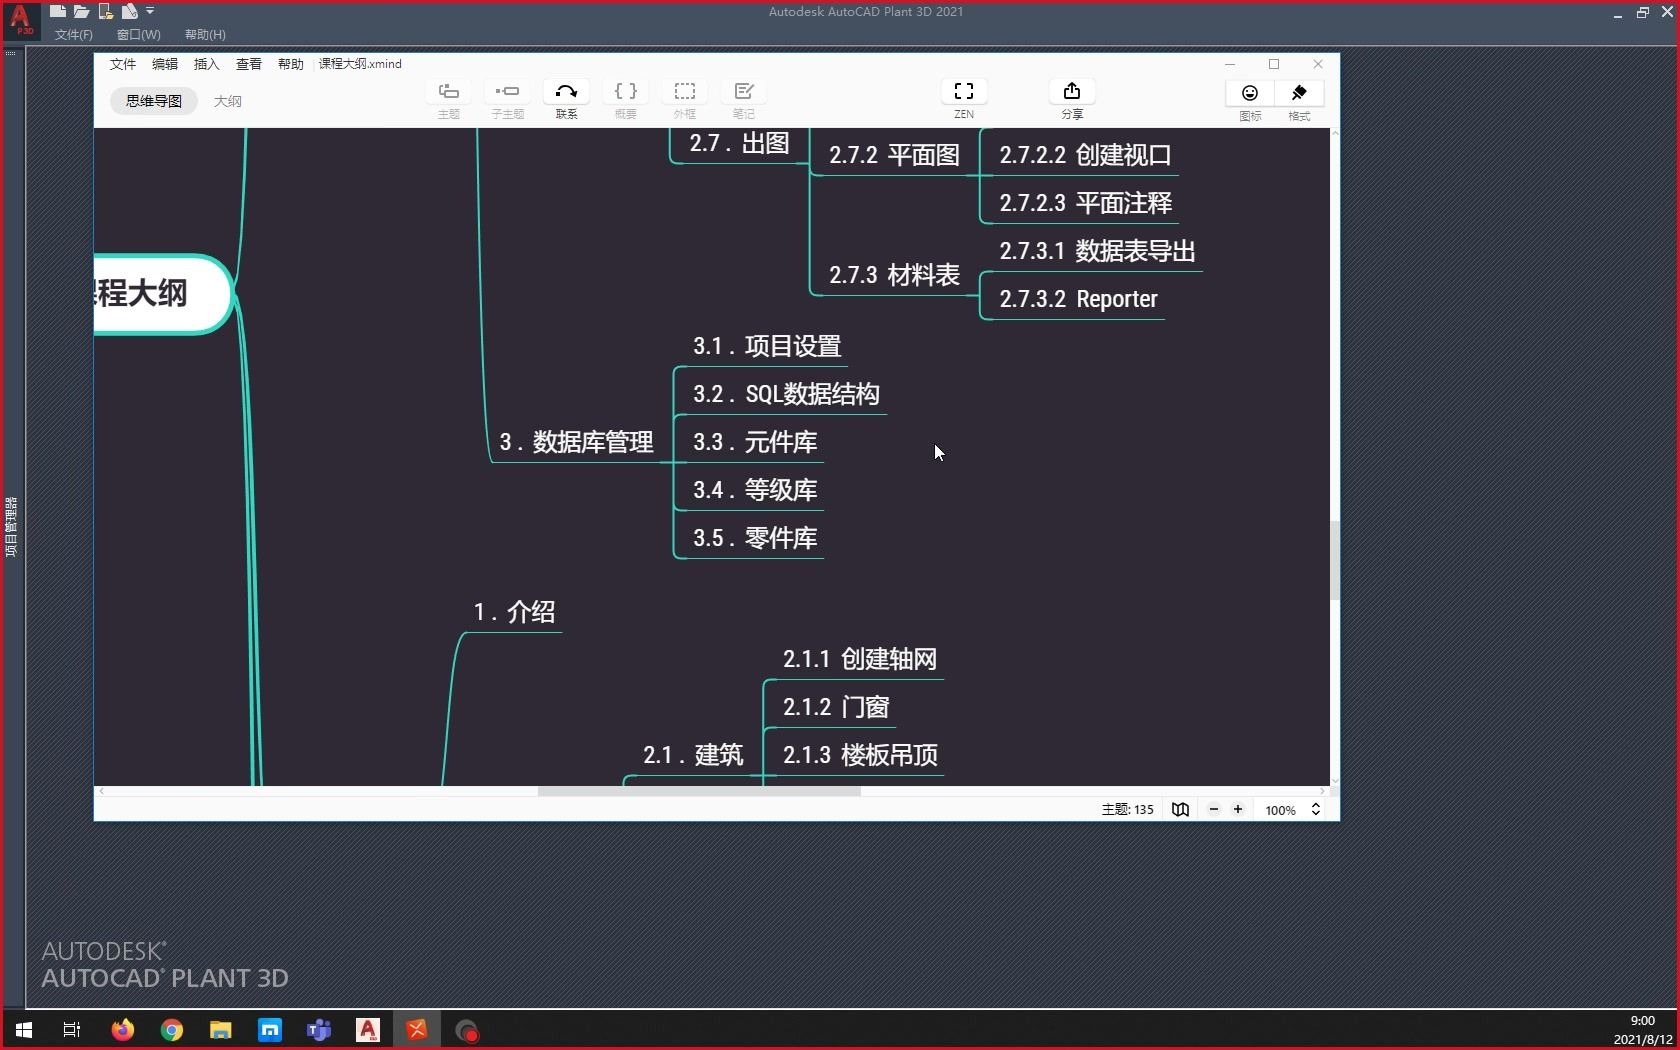This screenshot has width=1680, height=1050.
Task: Click the 笔记 (Note) icon
Action: click(744, 92)
